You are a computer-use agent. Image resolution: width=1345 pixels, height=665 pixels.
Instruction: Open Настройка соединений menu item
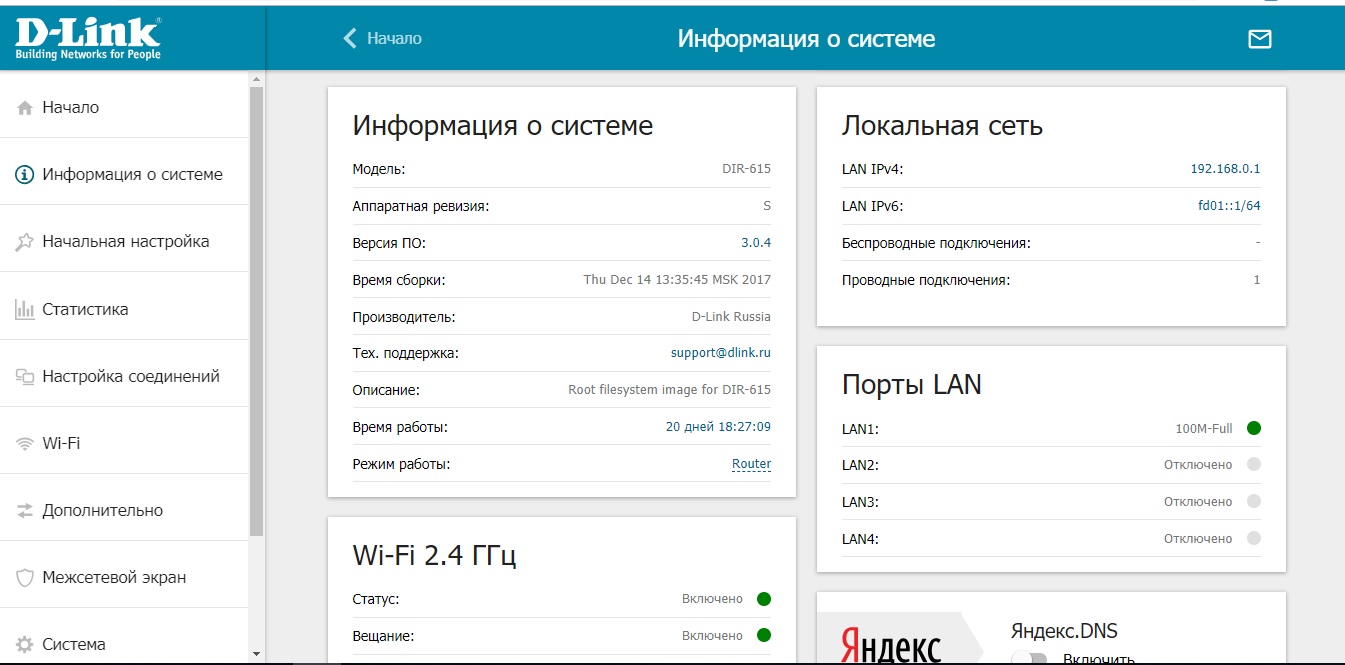click(x=130, y=377)
